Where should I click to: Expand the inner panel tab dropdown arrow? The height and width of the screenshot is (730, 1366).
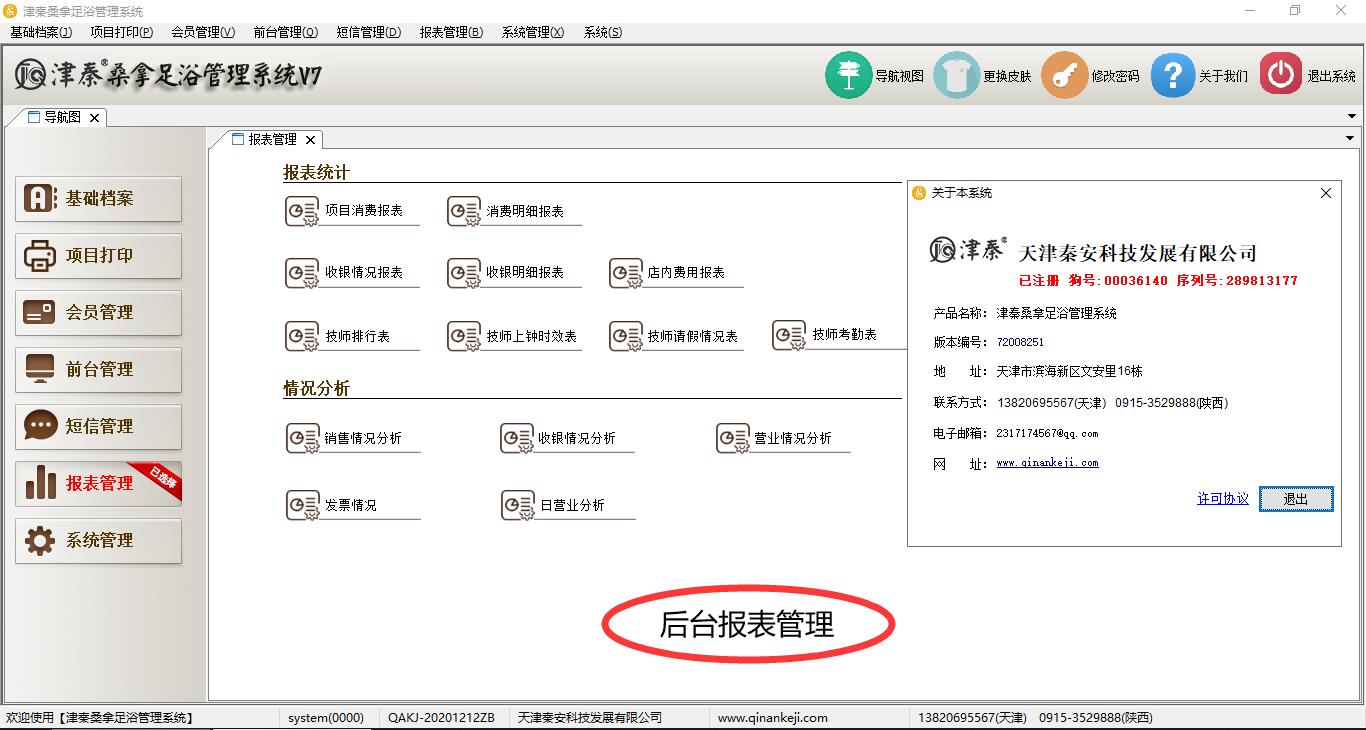(x=1349, y=139)
